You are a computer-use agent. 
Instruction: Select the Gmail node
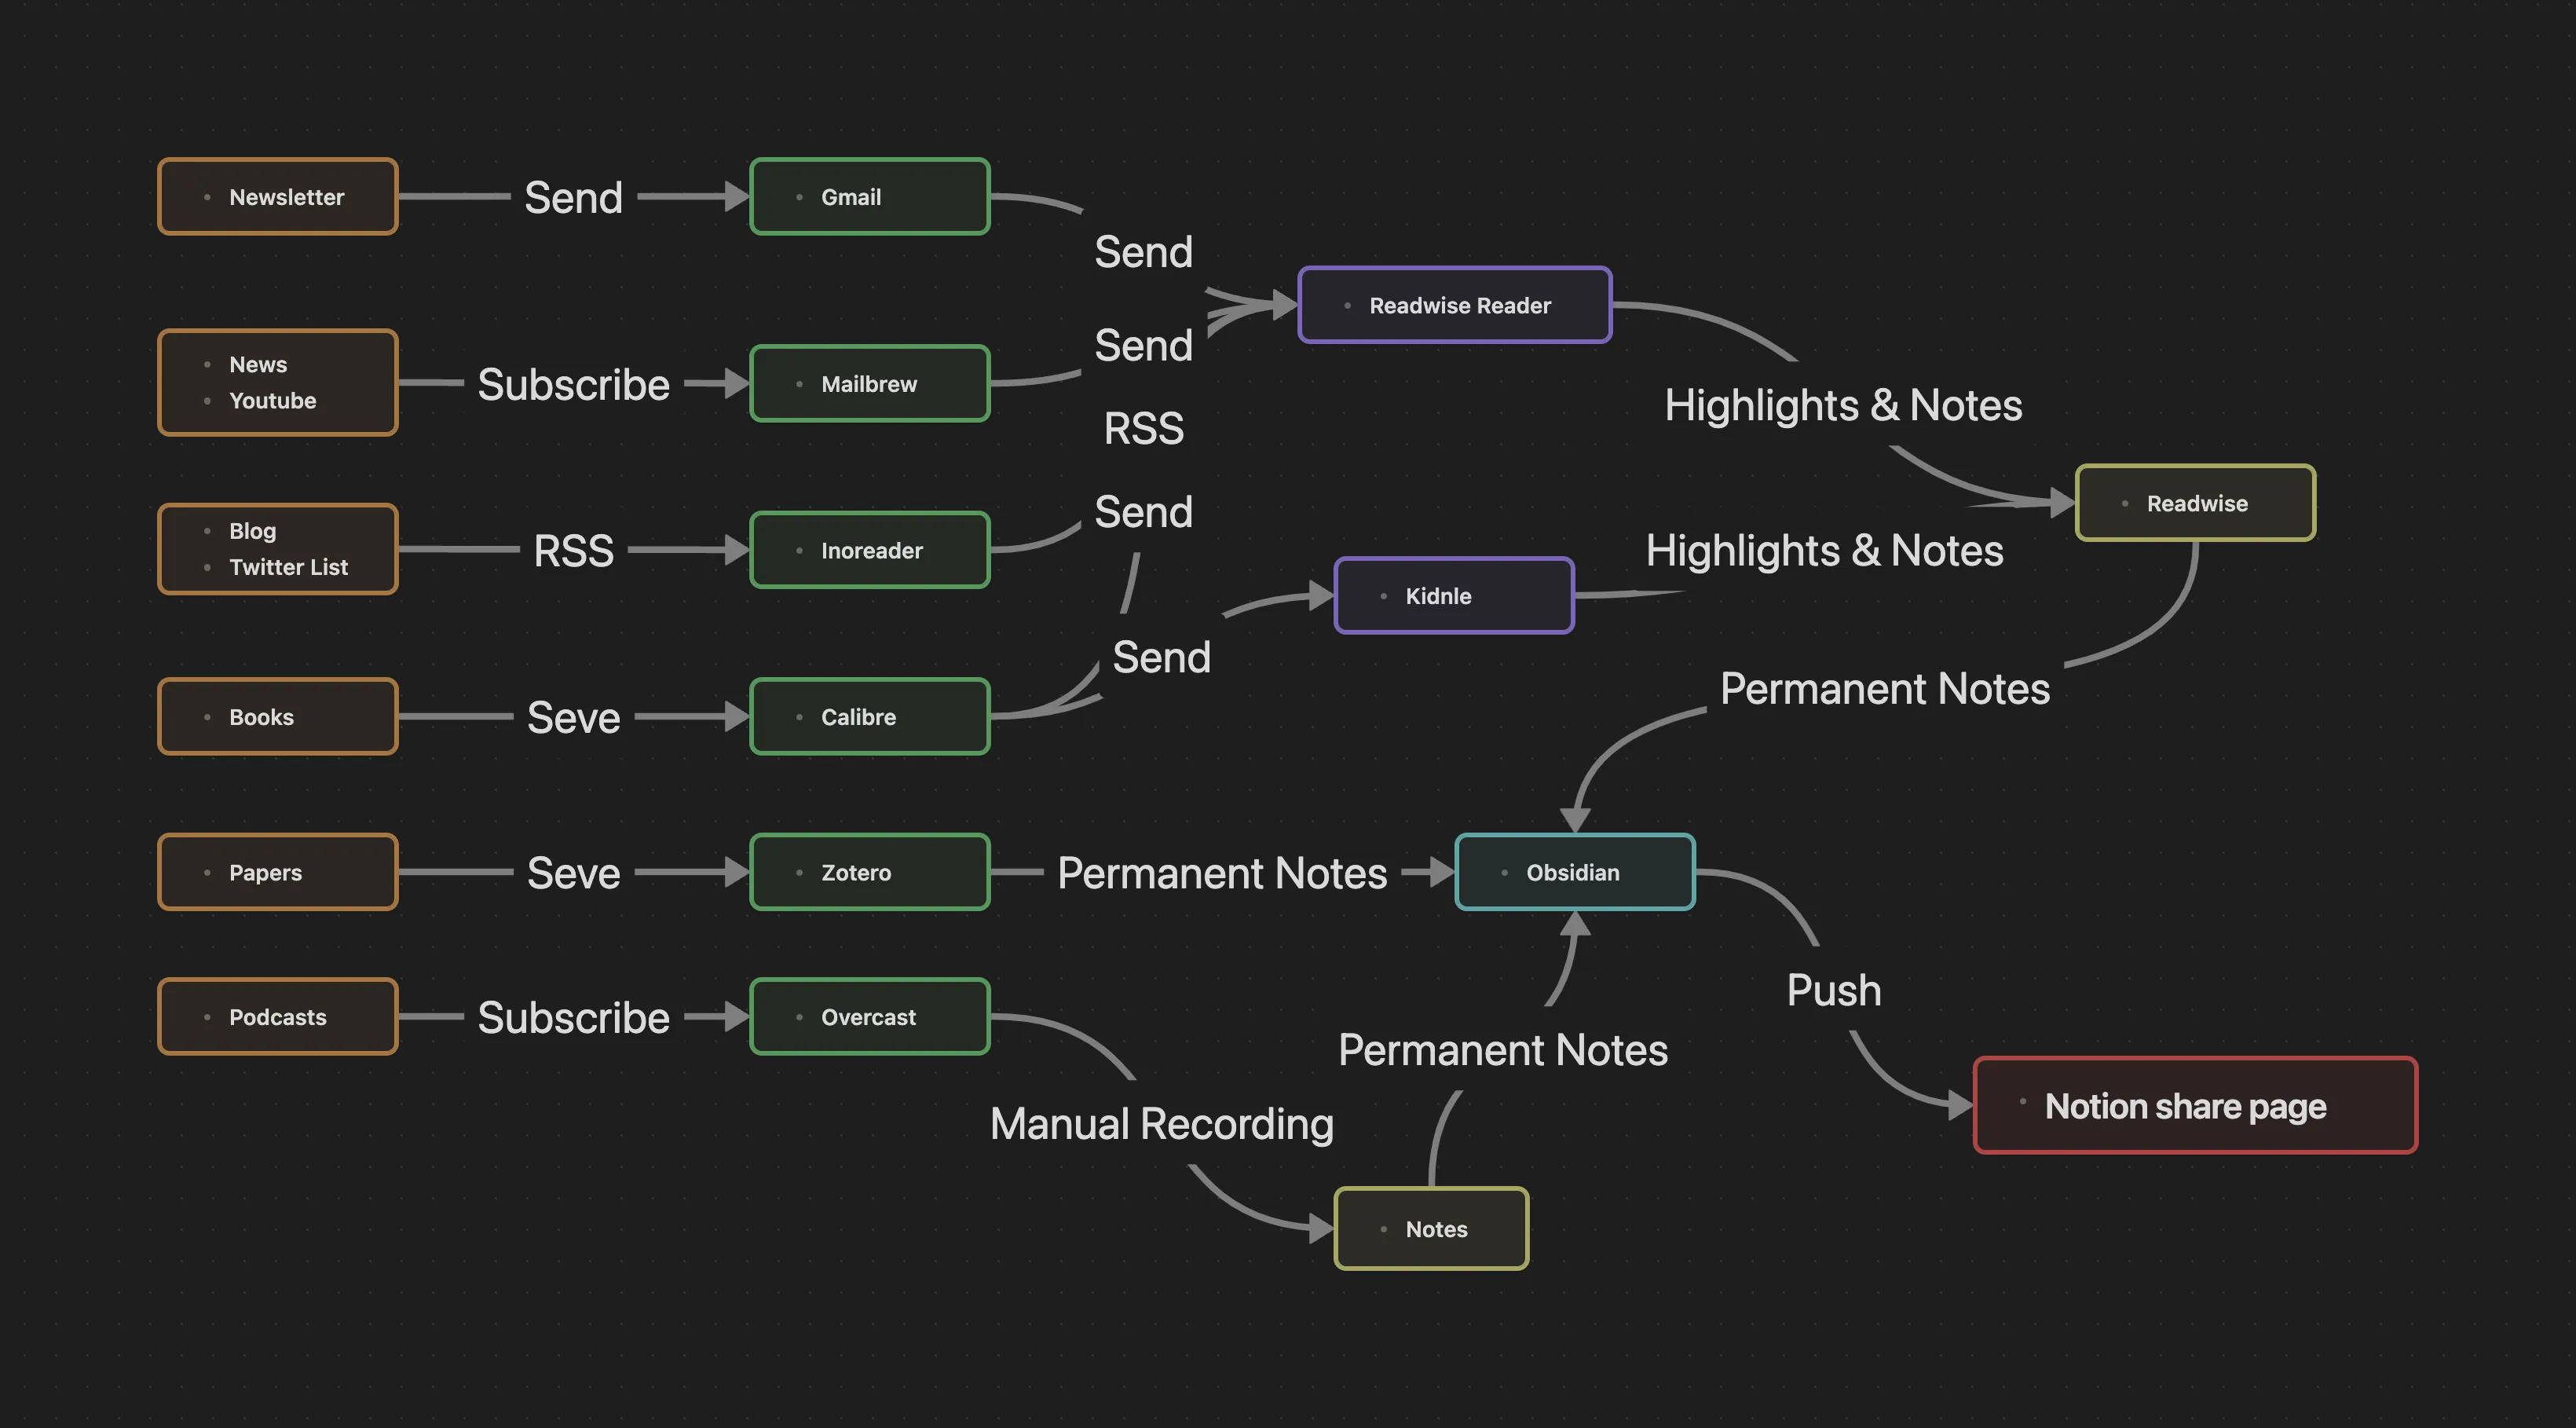[x=870, y=197]
